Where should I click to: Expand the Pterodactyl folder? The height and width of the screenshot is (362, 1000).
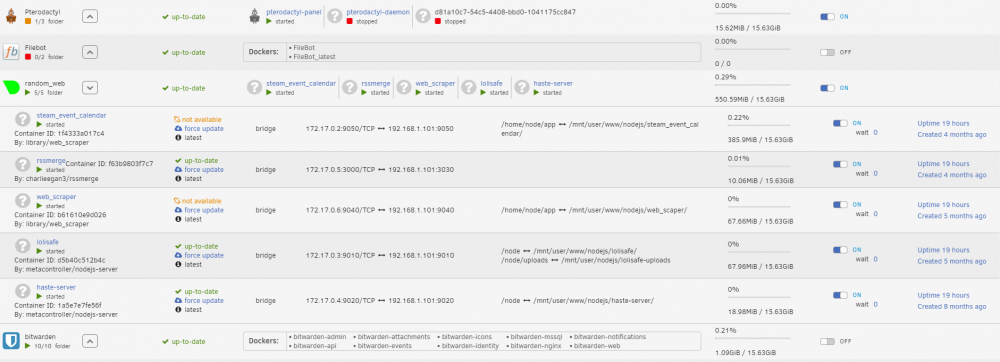point(91,17)
